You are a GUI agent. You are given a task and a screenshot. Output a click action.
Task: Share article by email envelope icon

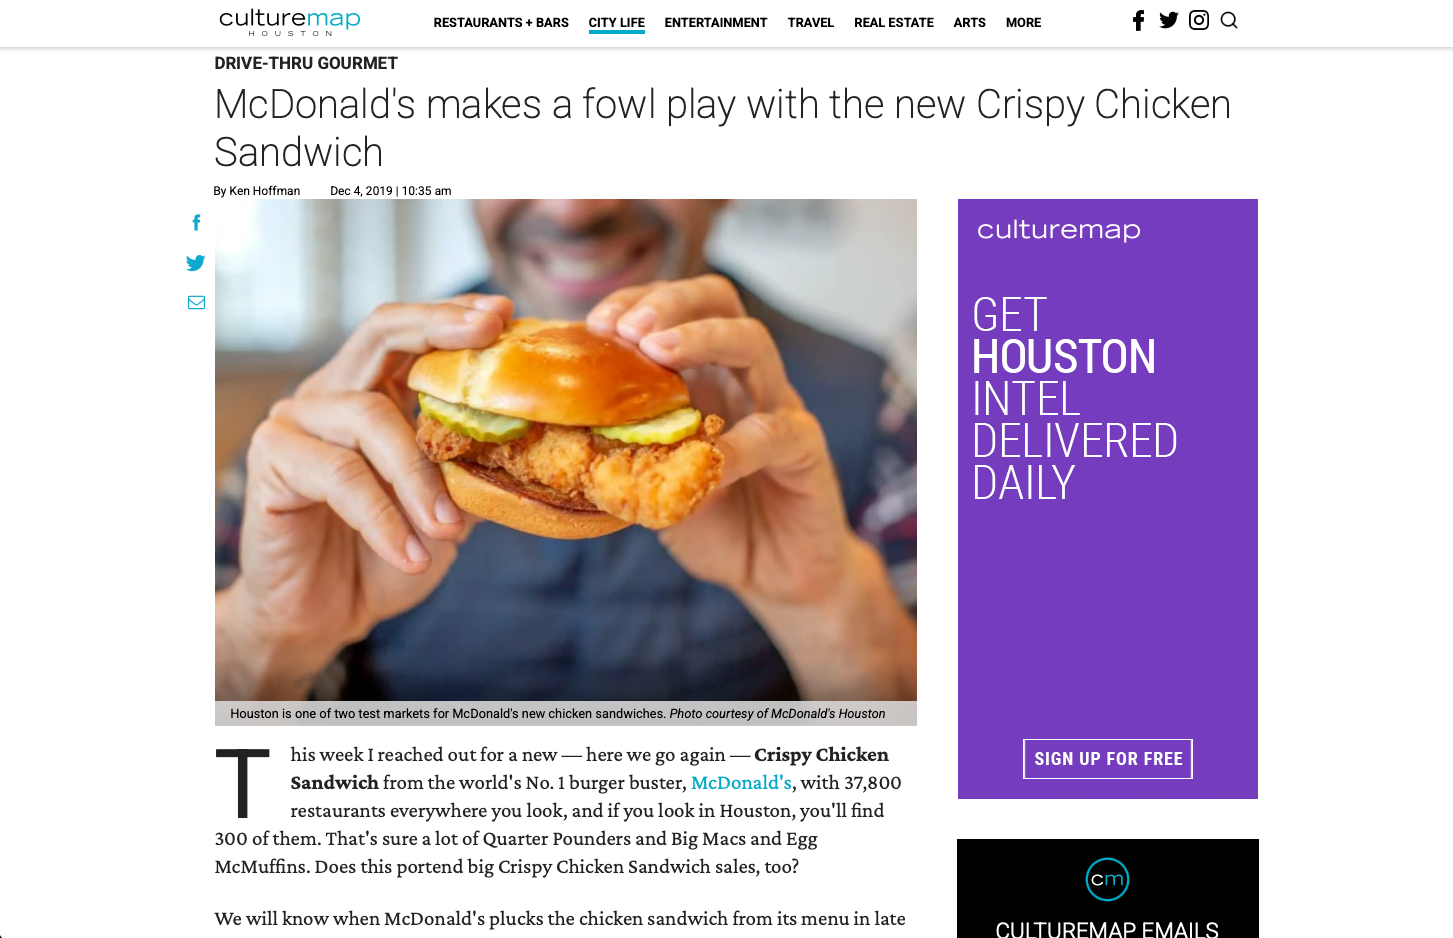196,302
